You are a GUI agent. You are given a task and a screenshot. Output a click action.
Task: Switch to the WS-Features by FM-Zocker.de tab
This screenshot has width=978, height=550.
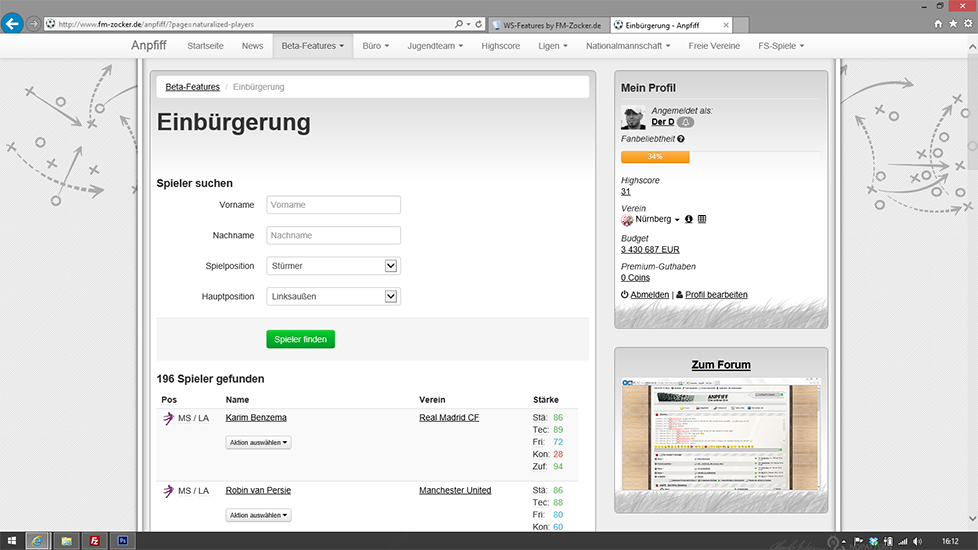551,24
